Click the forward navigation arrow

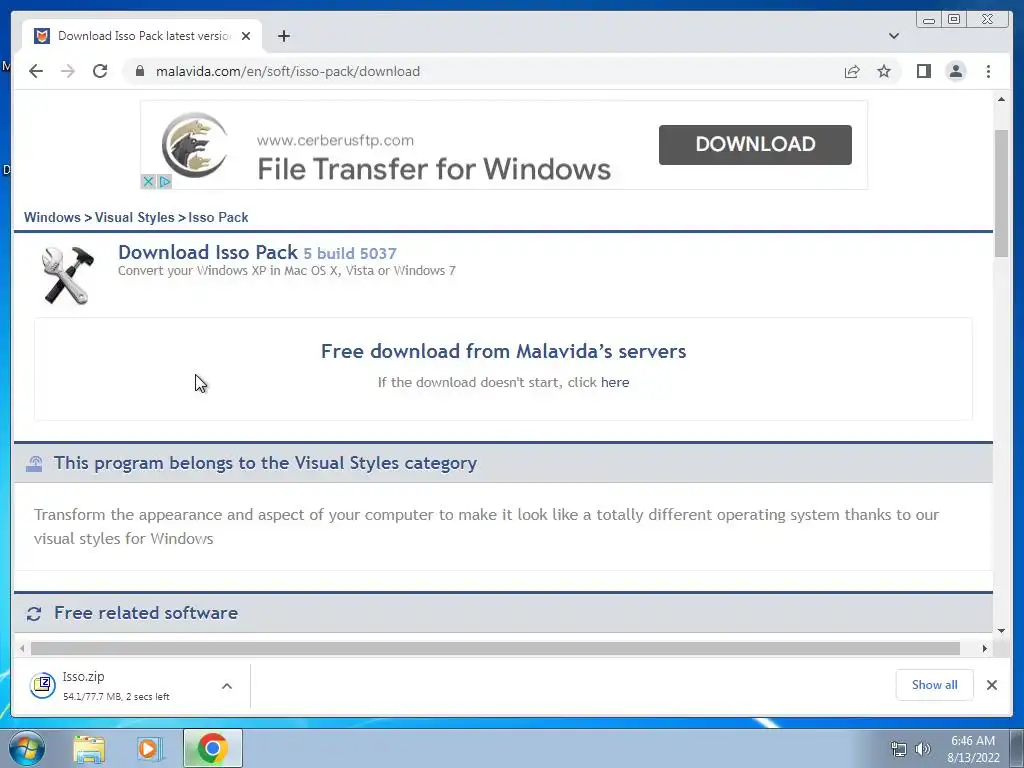[x=68, y=71]
